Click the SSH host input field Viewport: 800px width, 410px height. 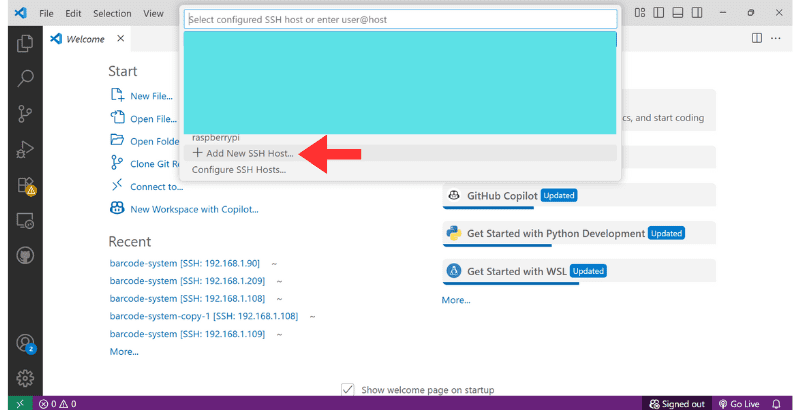click(x=400, y=18)
